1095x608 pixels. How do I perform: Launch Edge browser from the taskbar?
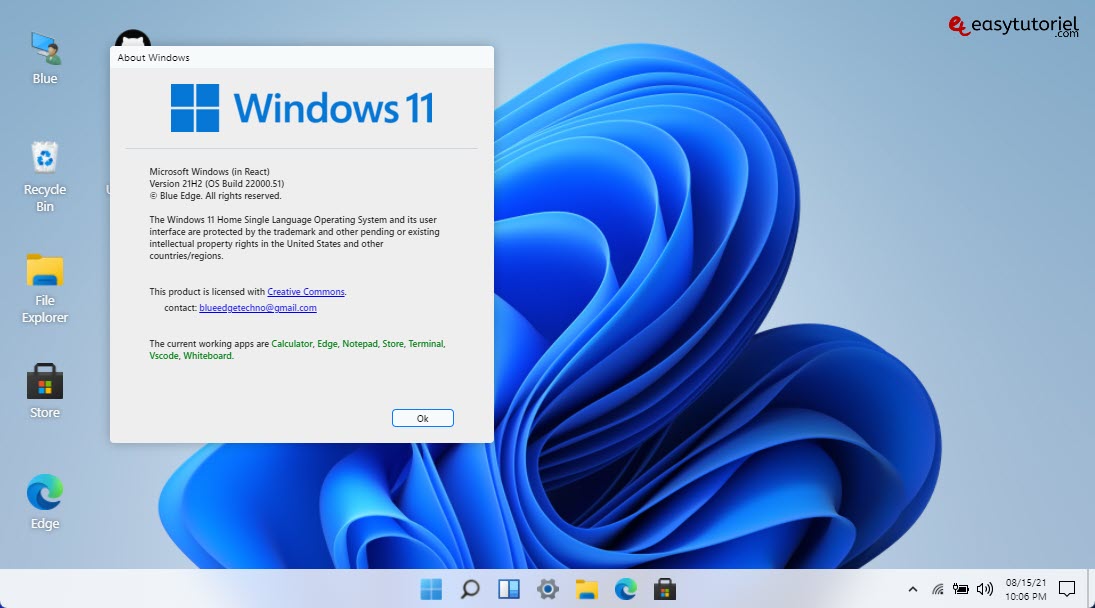(x=626, y=589)
